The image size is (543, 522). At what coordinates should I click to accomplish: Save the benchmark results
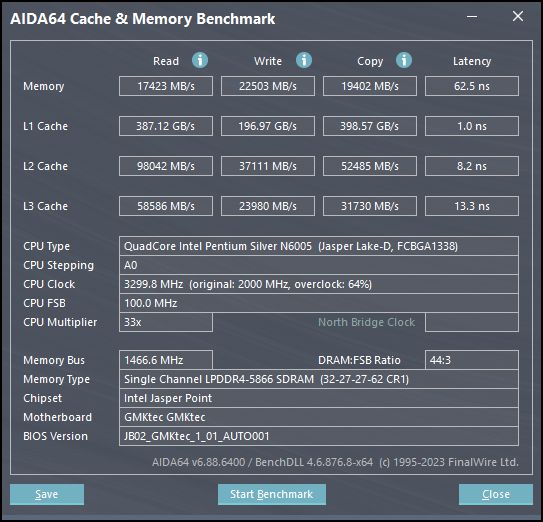47,494
